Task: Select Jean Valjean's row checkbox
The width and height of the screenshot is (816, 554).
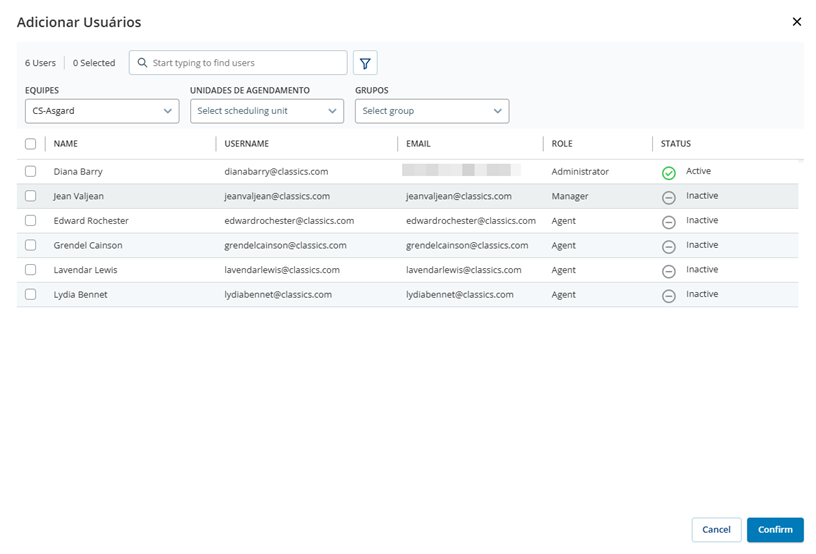Action: point(31,196)
